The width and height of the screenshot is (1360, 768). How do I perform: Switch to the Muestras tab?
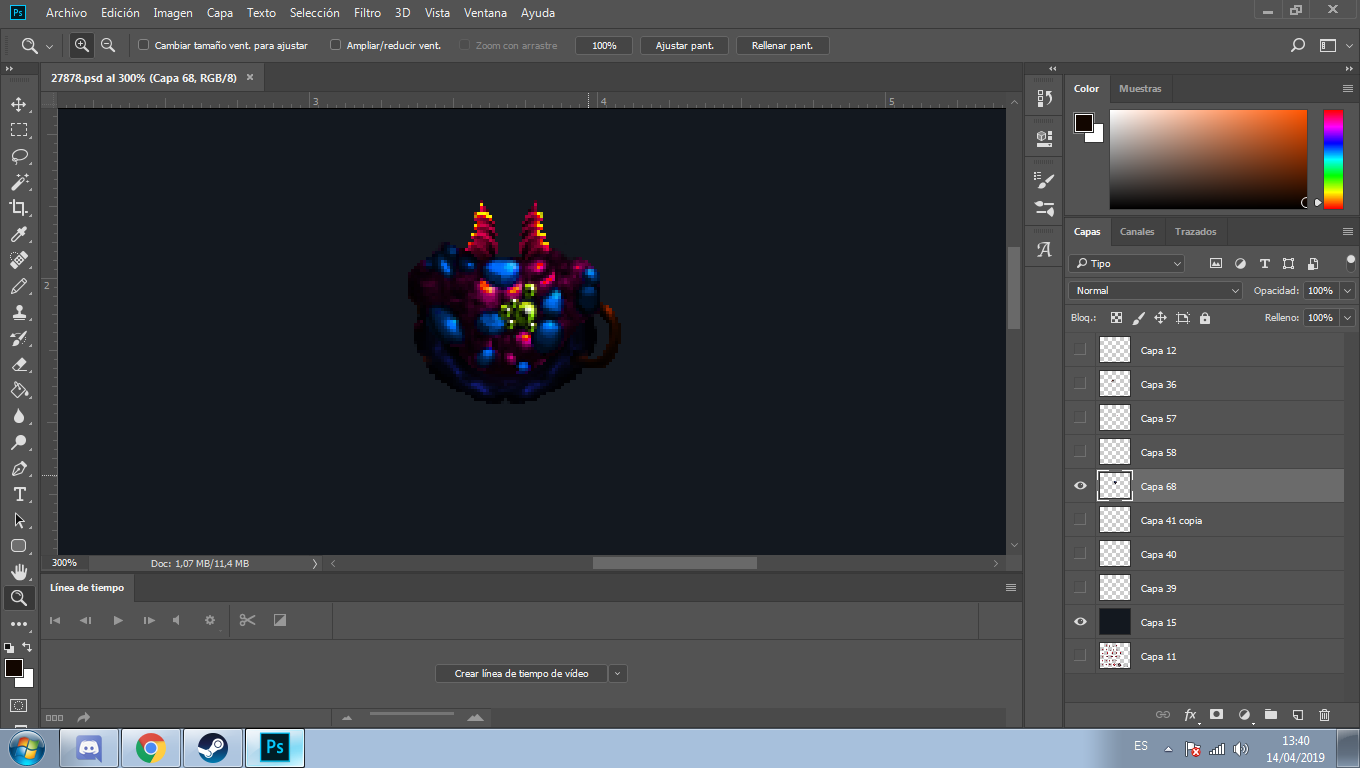click(1140, 89)
